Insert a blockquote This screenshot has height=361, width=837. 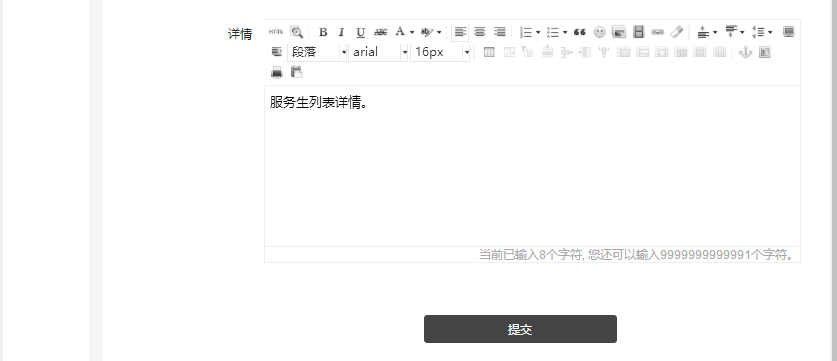pos(580,32)
